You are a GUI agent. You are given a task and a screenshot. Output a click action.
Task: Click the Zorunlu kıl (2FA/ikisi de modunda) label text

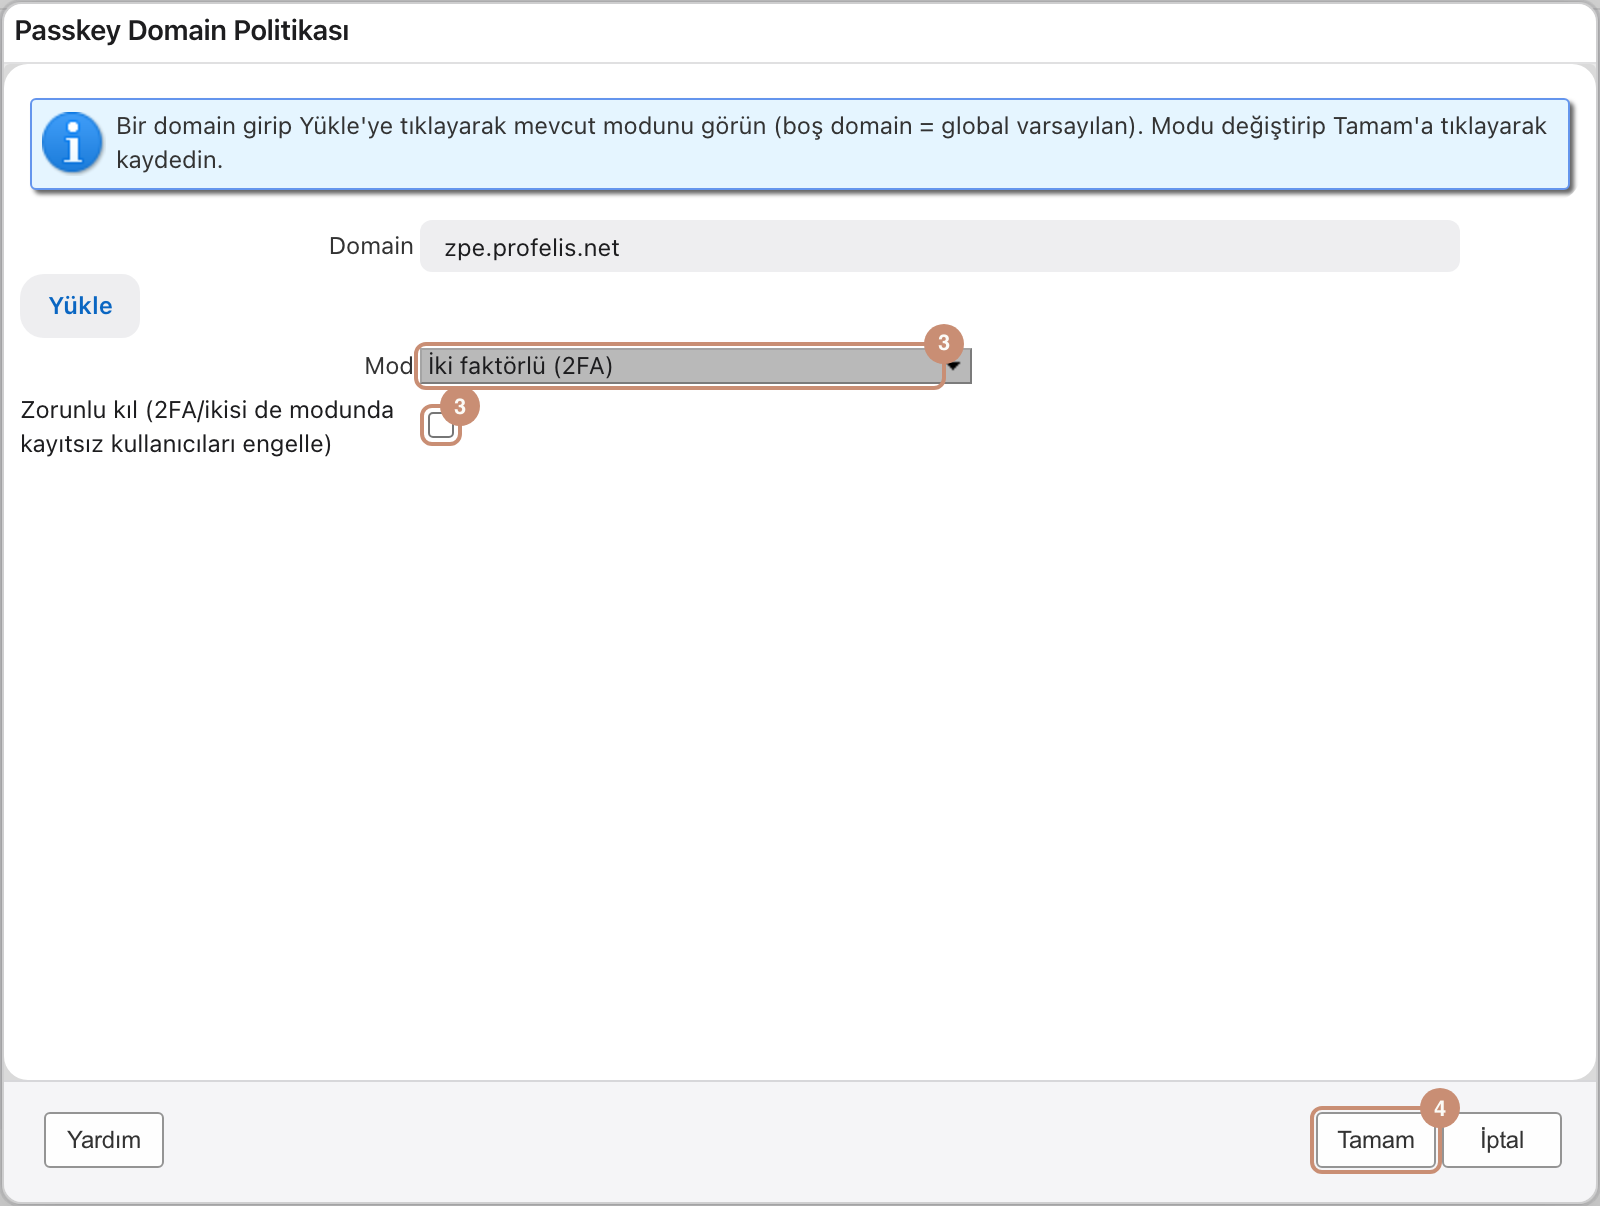point(207,410)
